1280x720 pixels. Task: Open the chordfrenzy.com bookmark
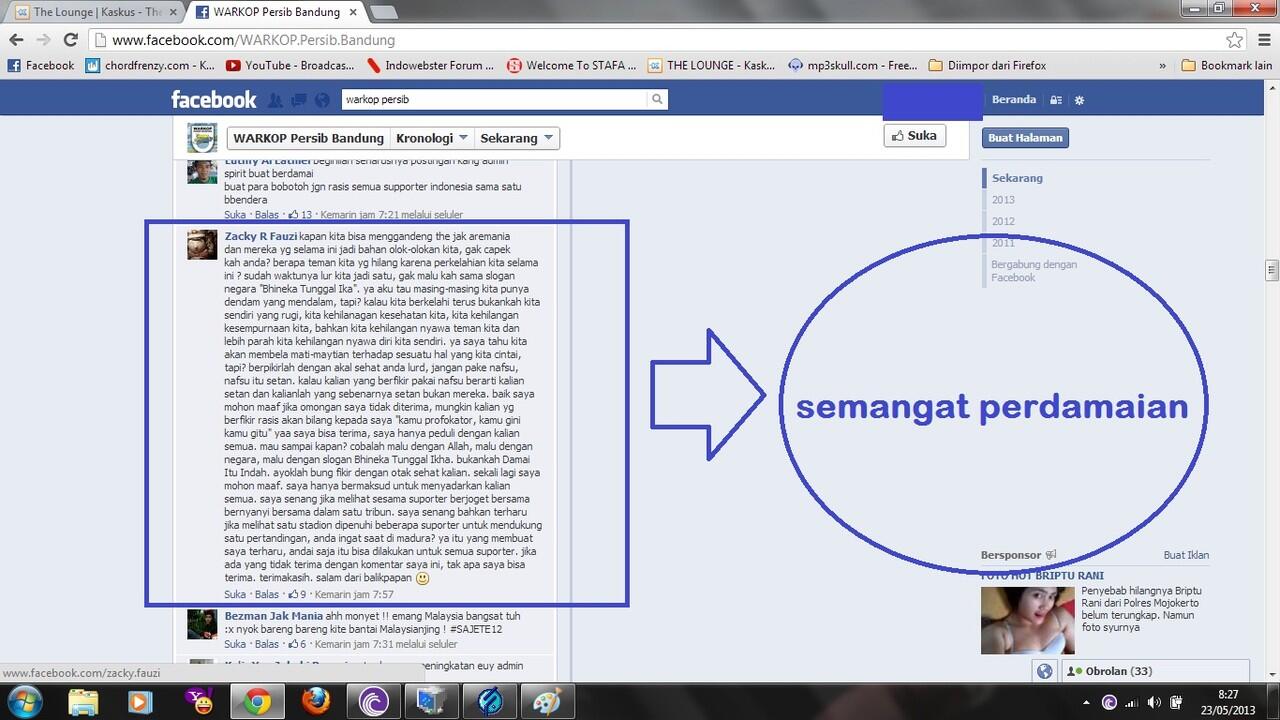[x=150, y=65]
